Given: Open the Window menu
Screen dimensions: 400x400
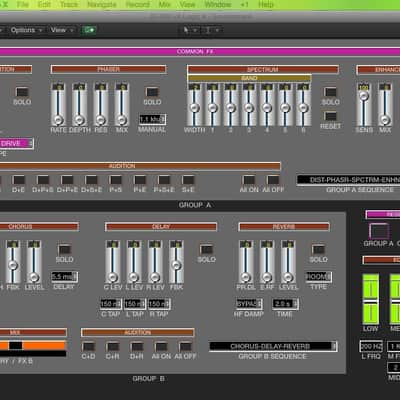Looking at the screenshot, I should coord(218,5).
